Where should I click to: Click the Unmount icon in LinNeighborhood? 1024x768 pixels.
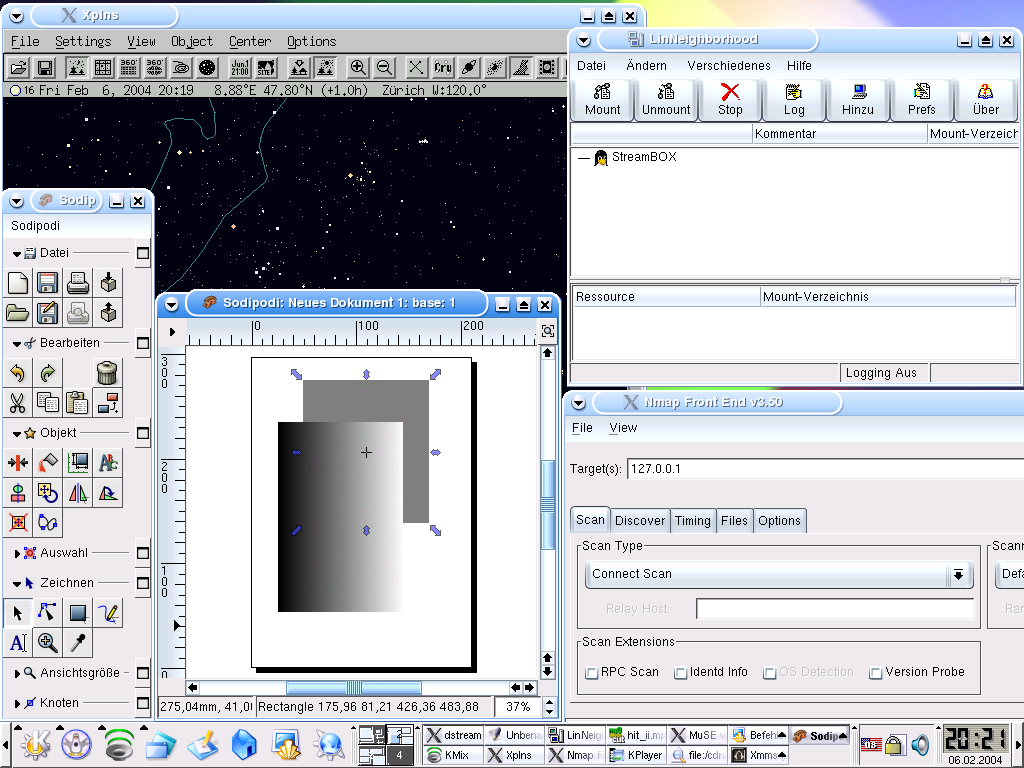(x=666, y=100)
